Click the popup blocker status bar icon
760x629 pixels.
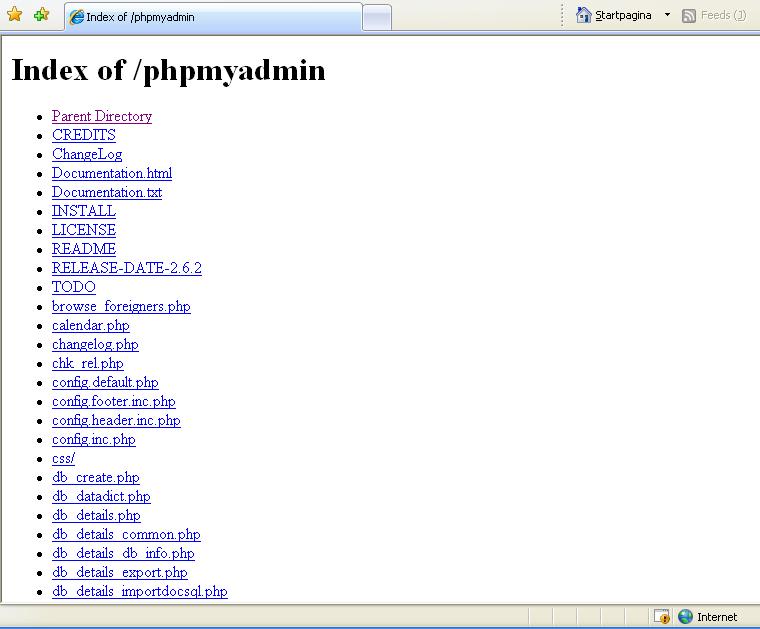click(x=662, y=616)
